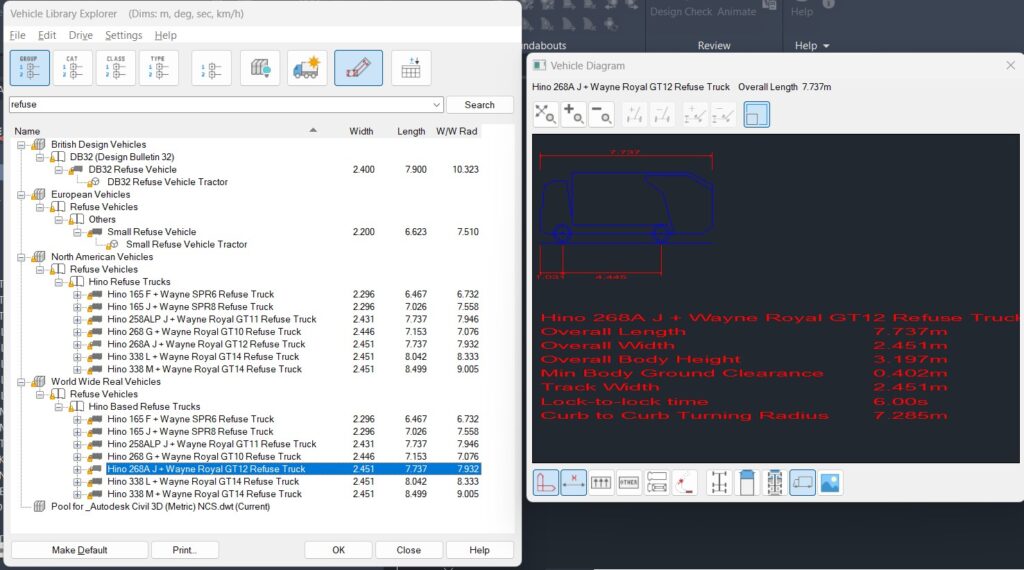Collapse the North American Vehicles node
Viewport: 1024px width, 570px height.
tap(21, 257)
